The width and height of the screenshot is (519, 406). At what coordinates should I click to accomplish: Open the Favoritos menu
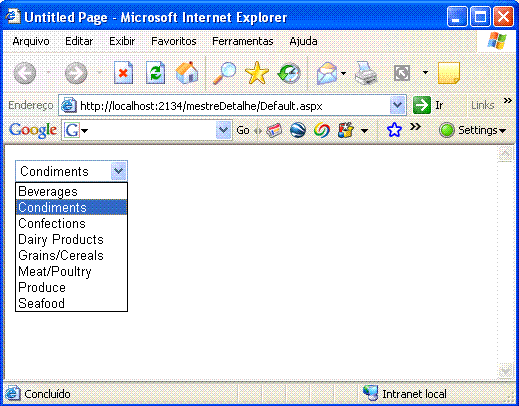click(x=174, y=41)
